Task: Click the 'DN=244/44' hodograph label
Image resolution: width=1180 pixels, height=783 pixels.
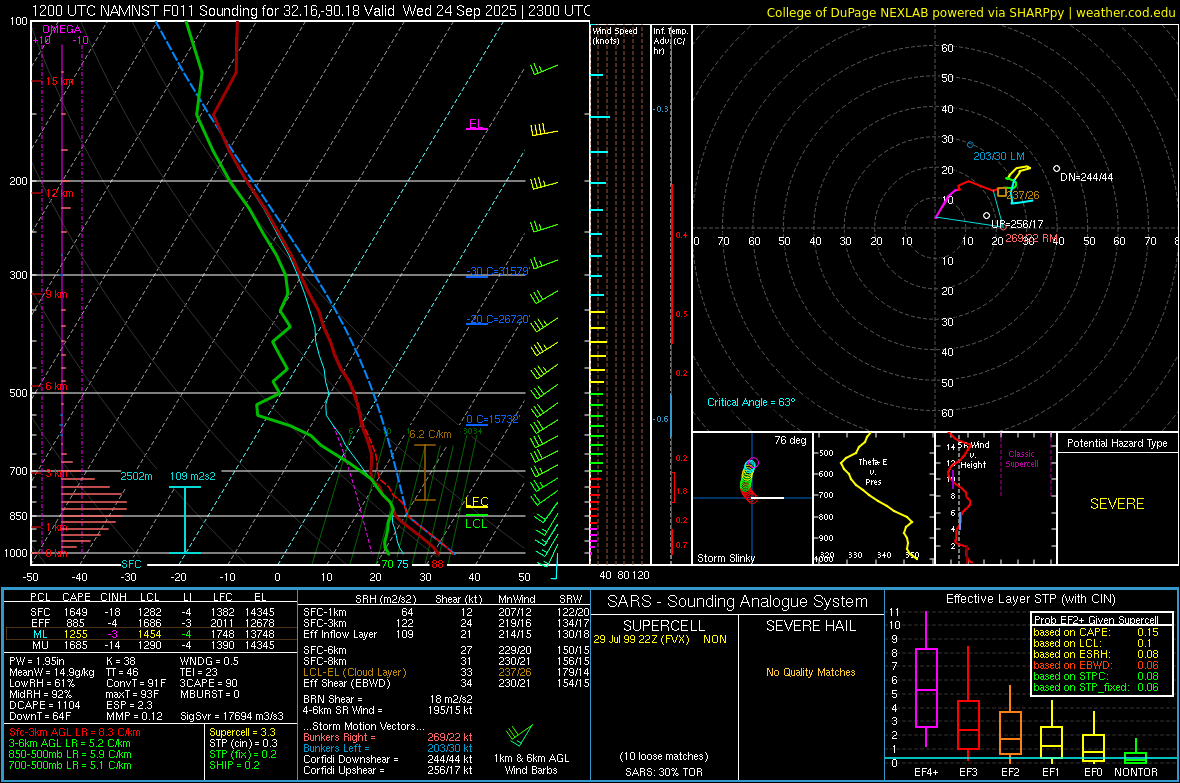Action: [x=1086, y=178]
